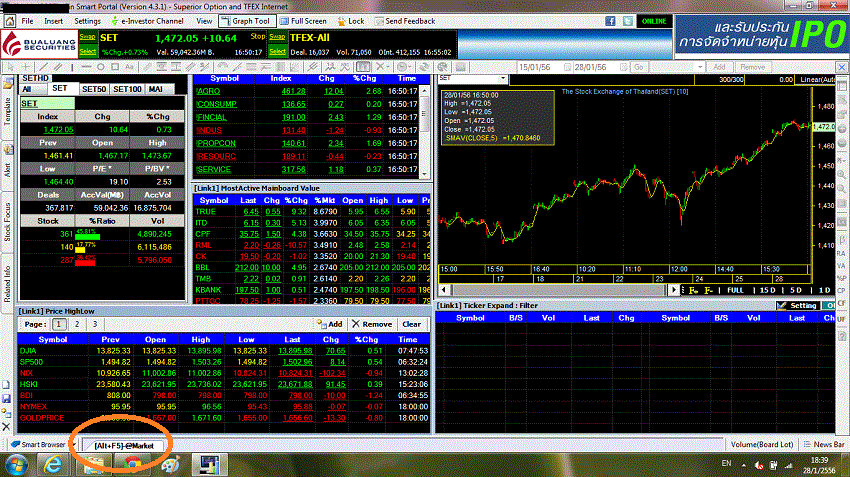
Task: Switch to SET50 tab
Action: coord(94,89)
